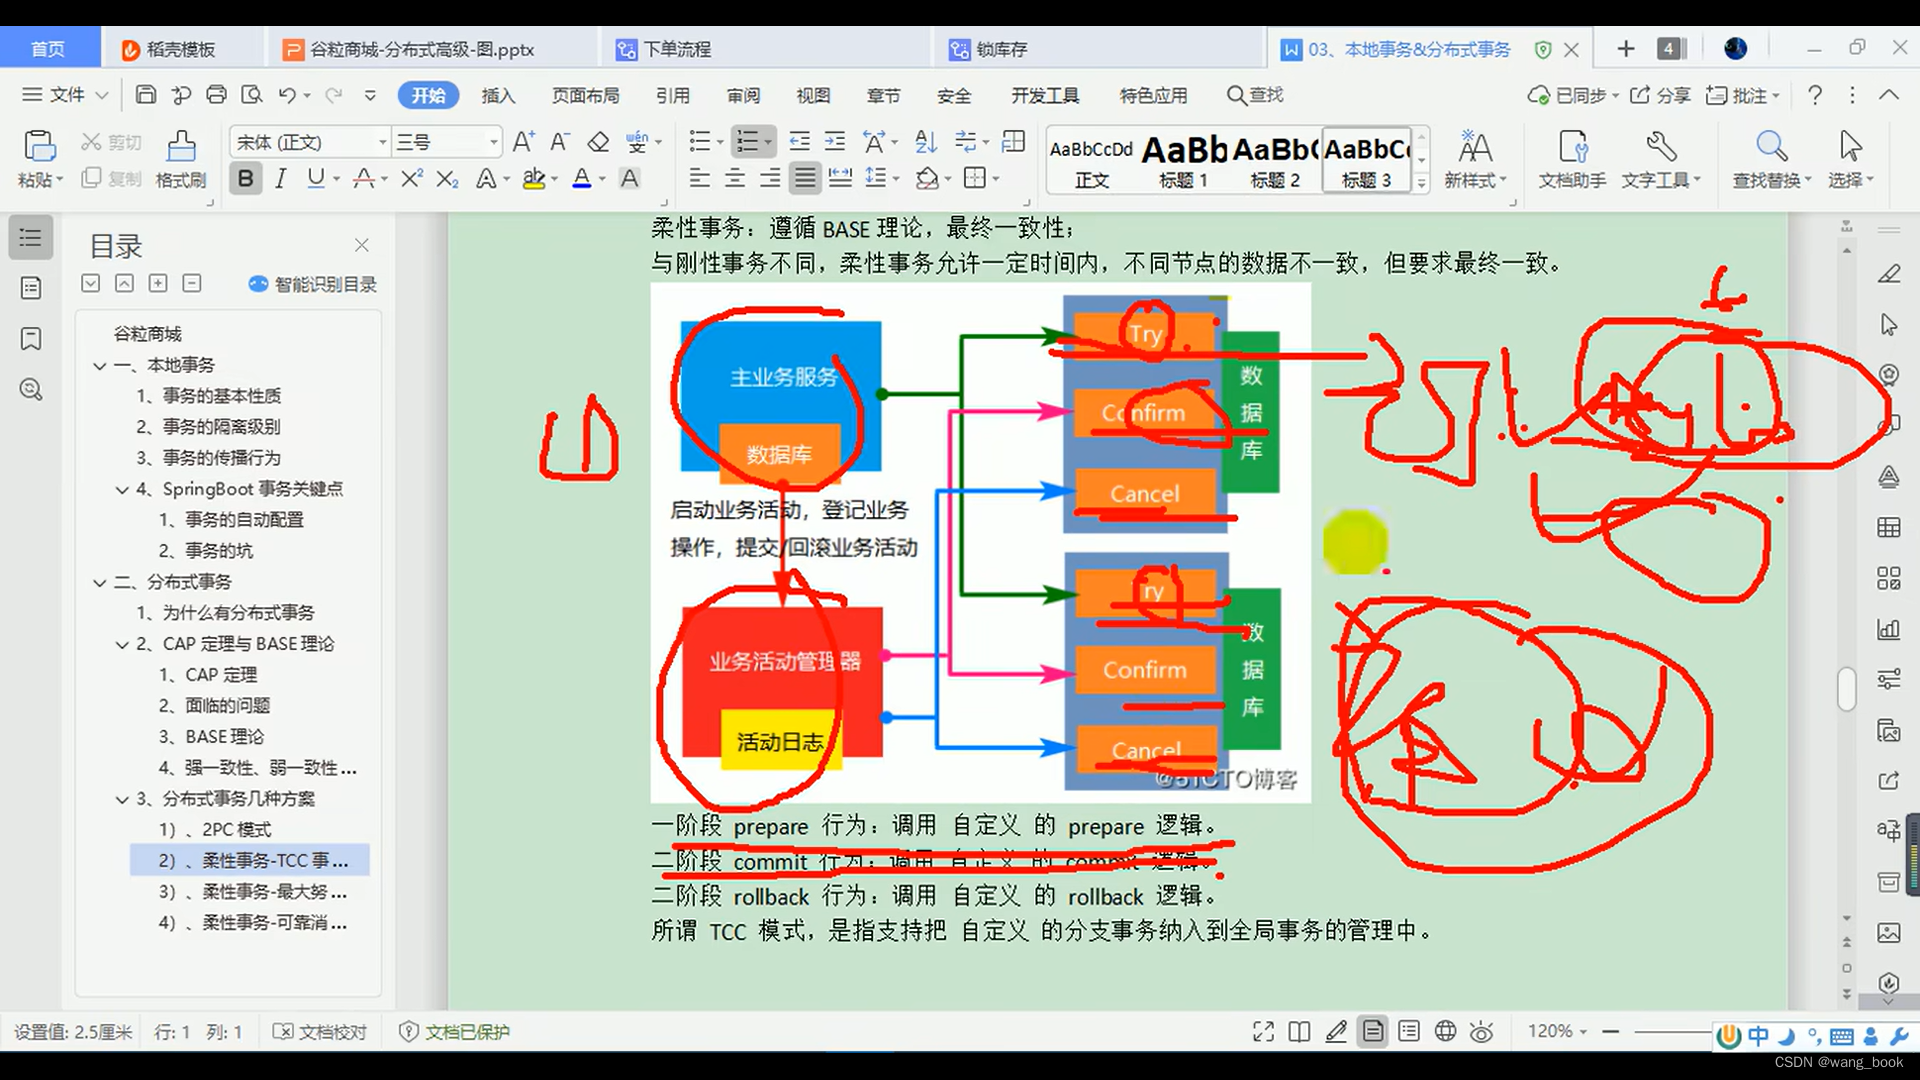Toggle Underline formatting
The height and width of the screenshot is (1080, 1920).
pos(316,179)
